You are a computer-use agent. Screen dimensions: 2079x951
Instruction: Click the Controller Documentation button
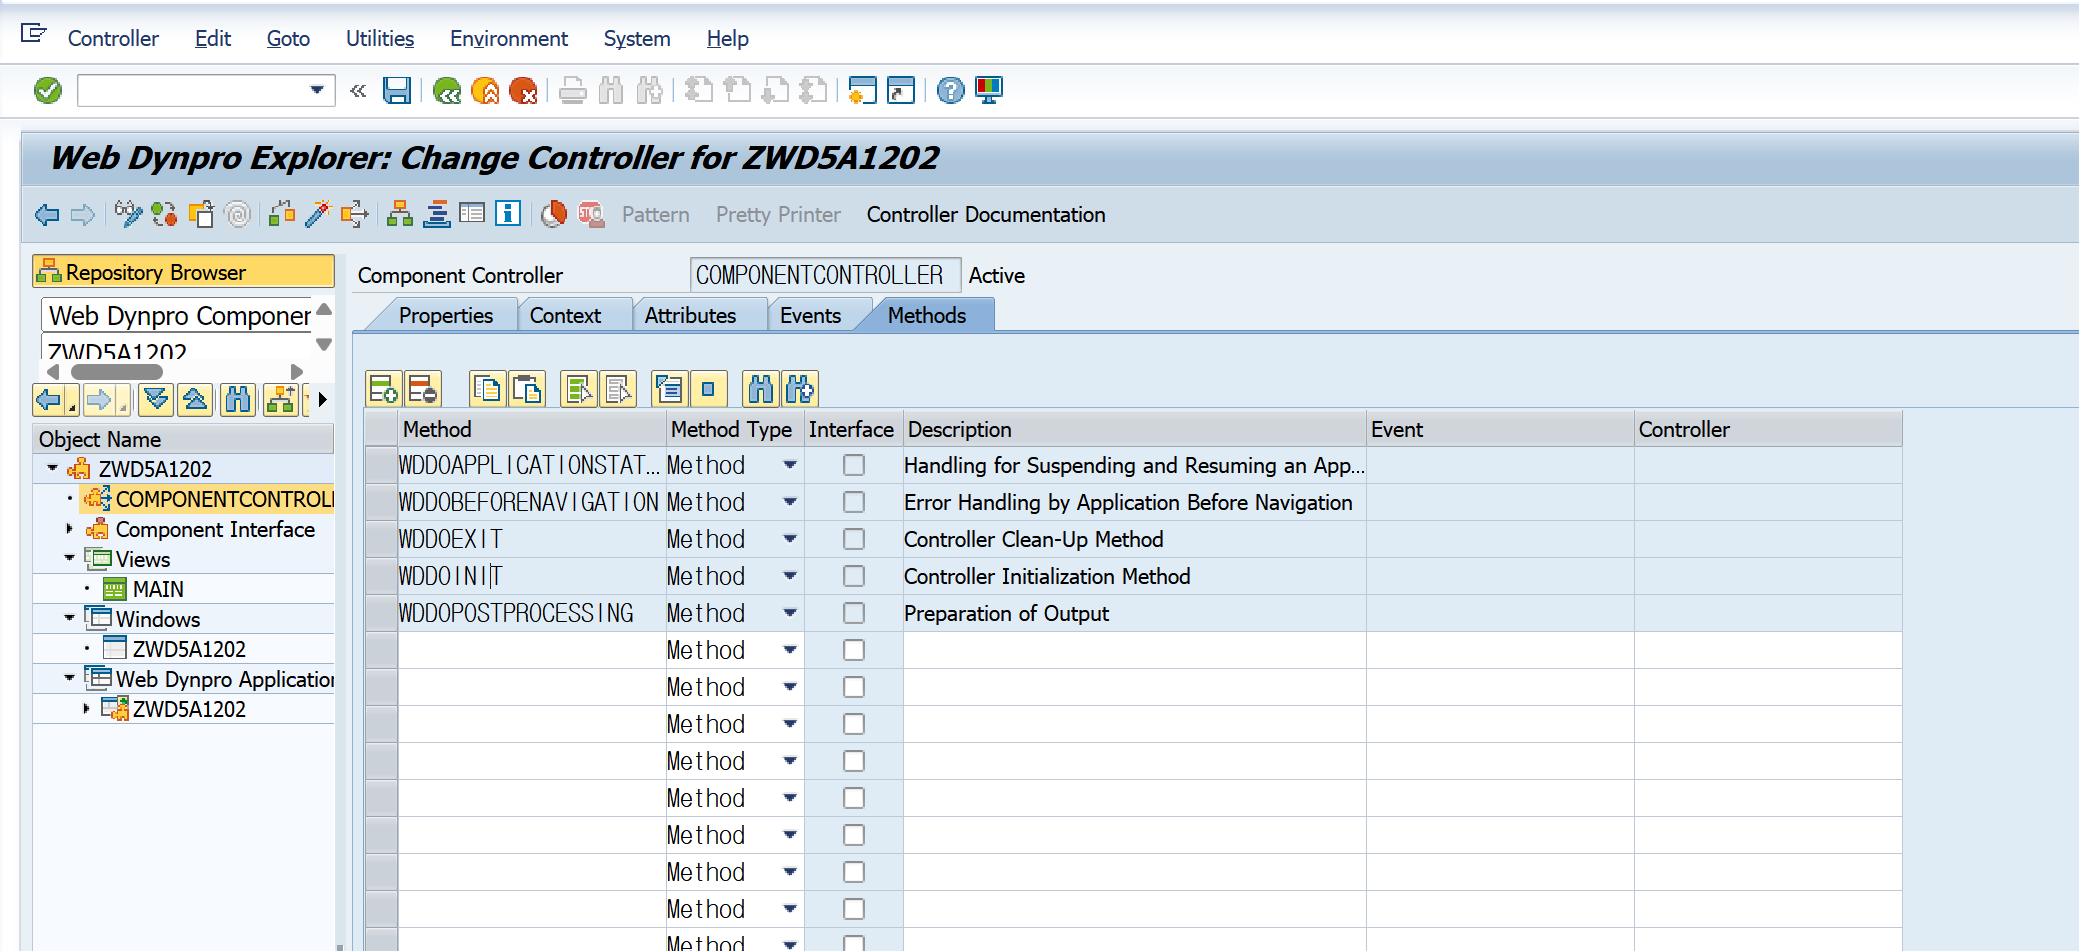click(x=986, y=215)
